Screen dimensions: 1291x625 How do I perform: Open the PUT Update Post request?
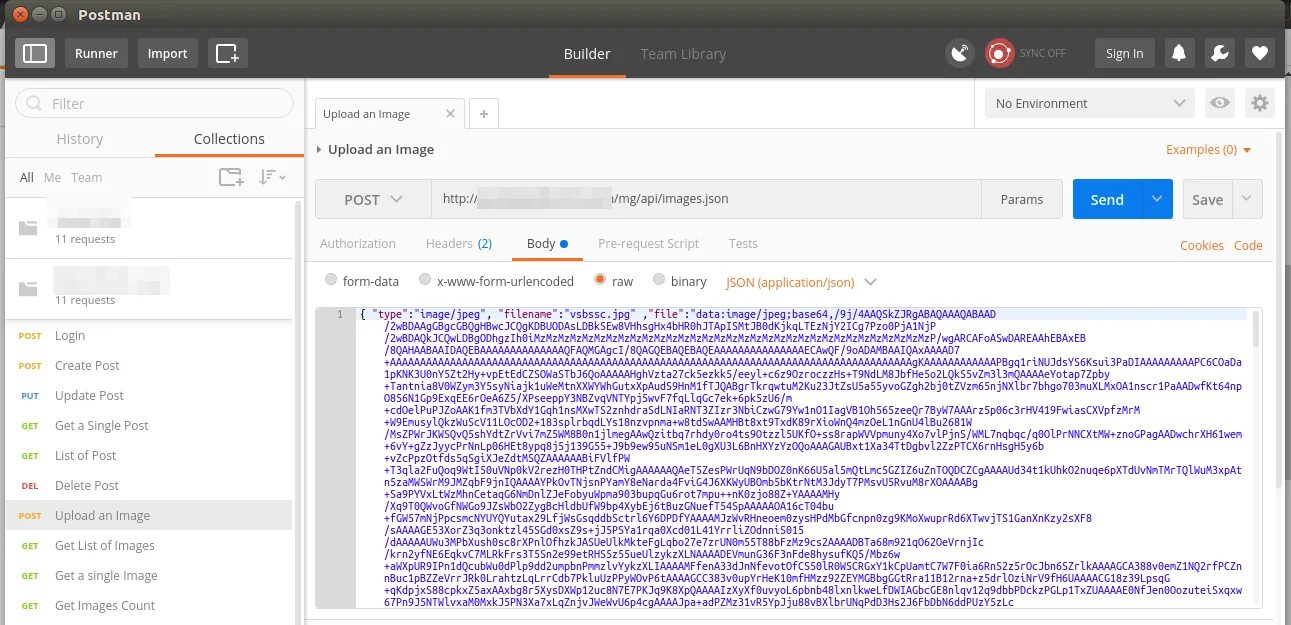click(148, 395)
